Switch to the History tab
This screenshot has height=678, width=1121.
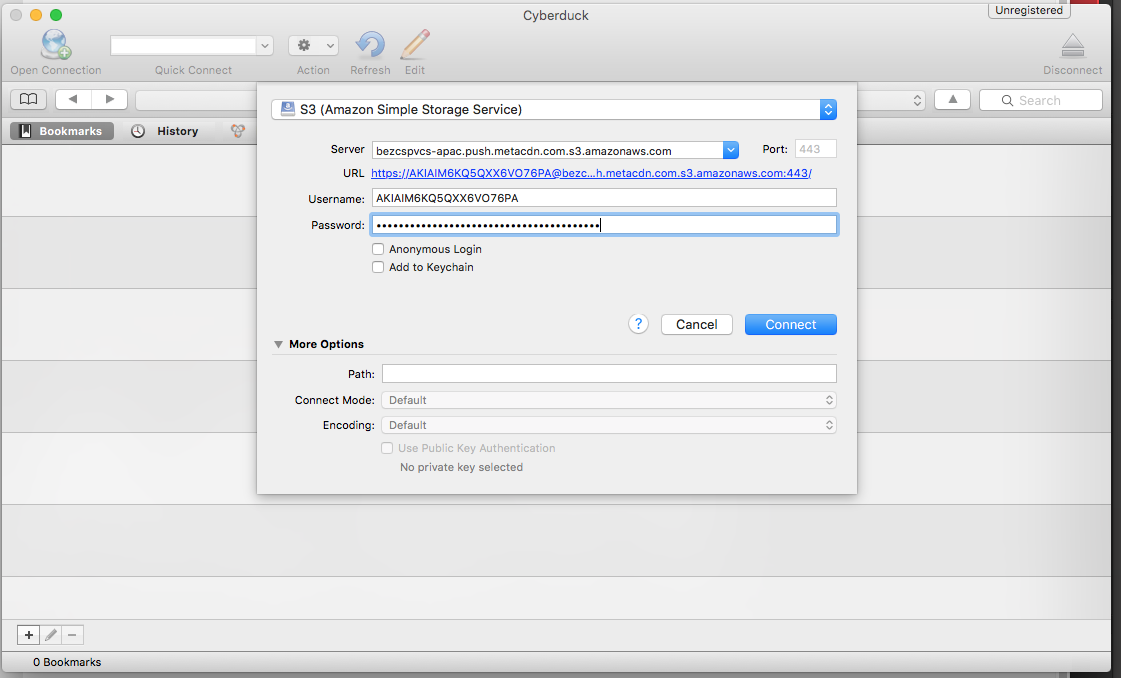coord(165,131)
